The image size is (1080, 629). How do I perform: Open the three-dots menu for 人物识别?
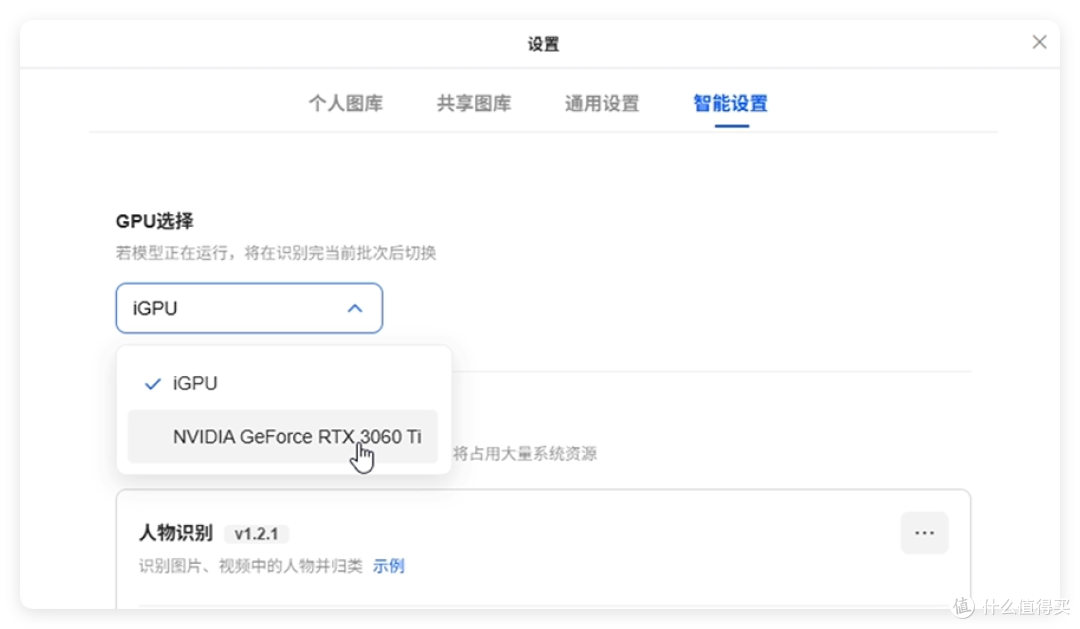pos(924,533)
